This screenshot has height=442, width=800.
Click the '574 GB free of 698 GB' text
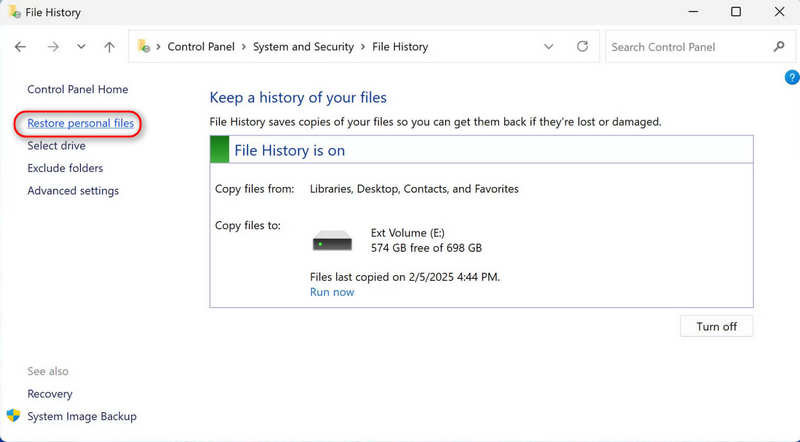click(426, 248)
